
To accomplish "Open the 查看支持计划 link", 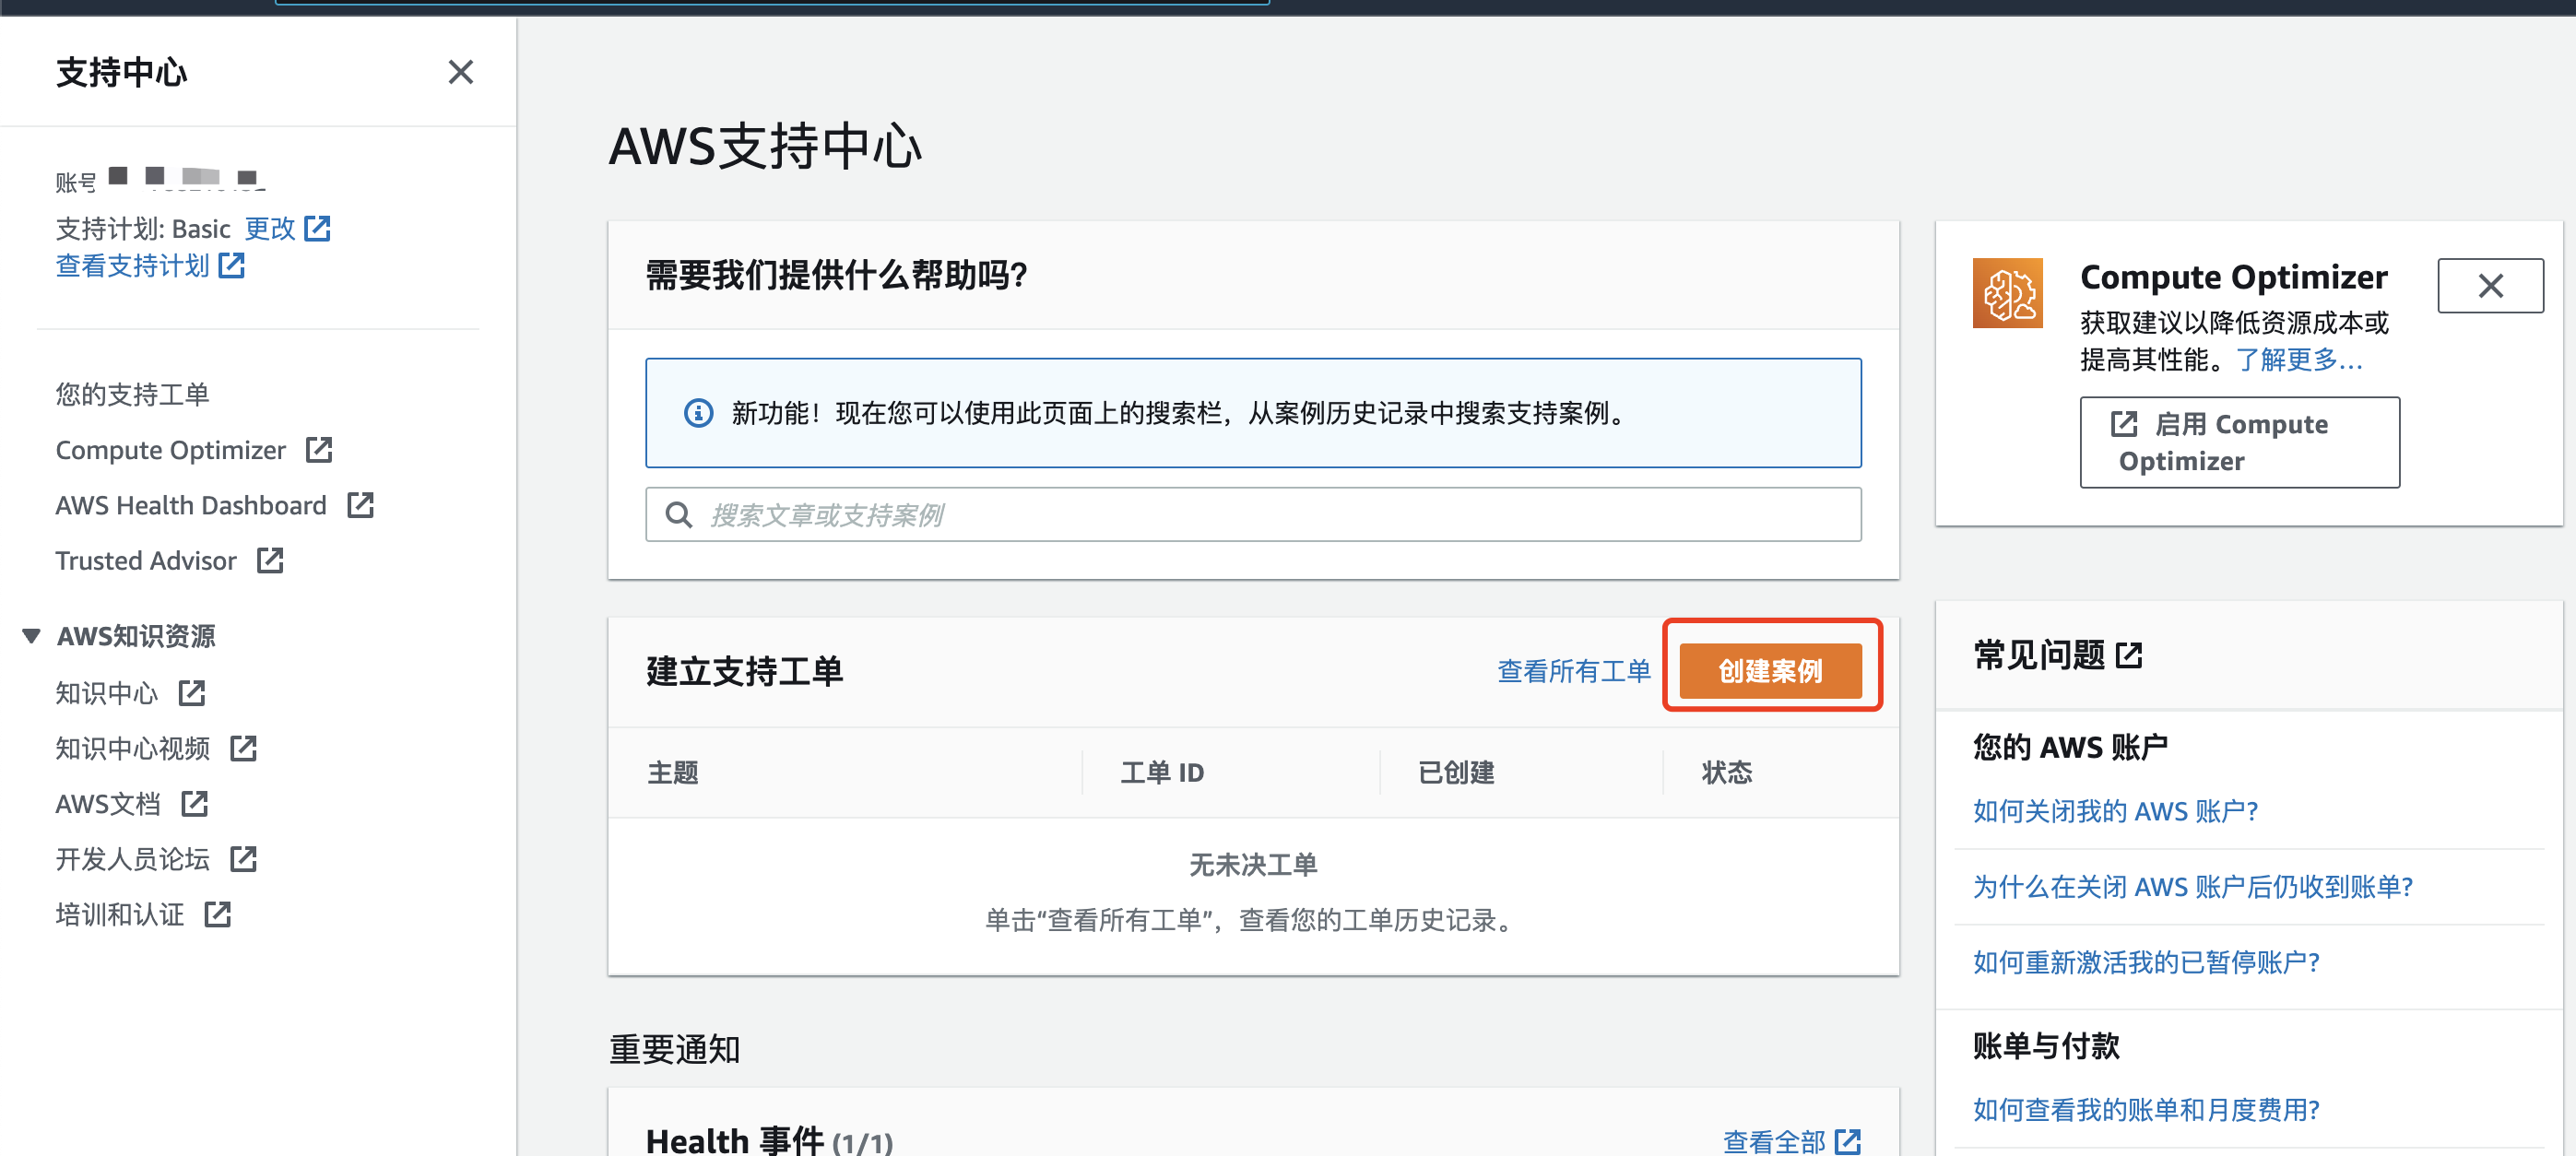I will point(133,265).
